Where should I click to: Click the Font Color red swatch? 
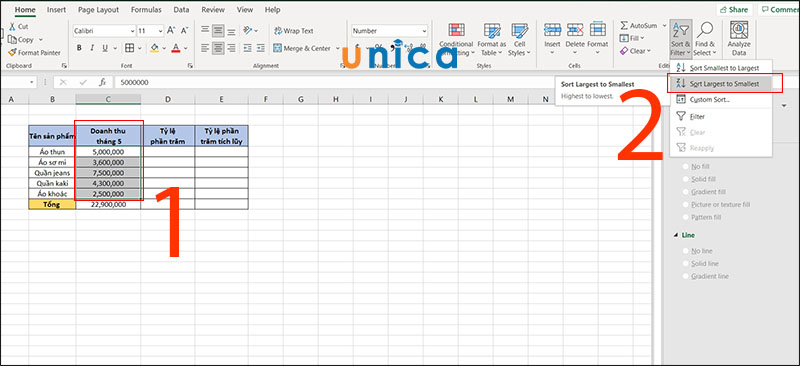coord(176,48)
